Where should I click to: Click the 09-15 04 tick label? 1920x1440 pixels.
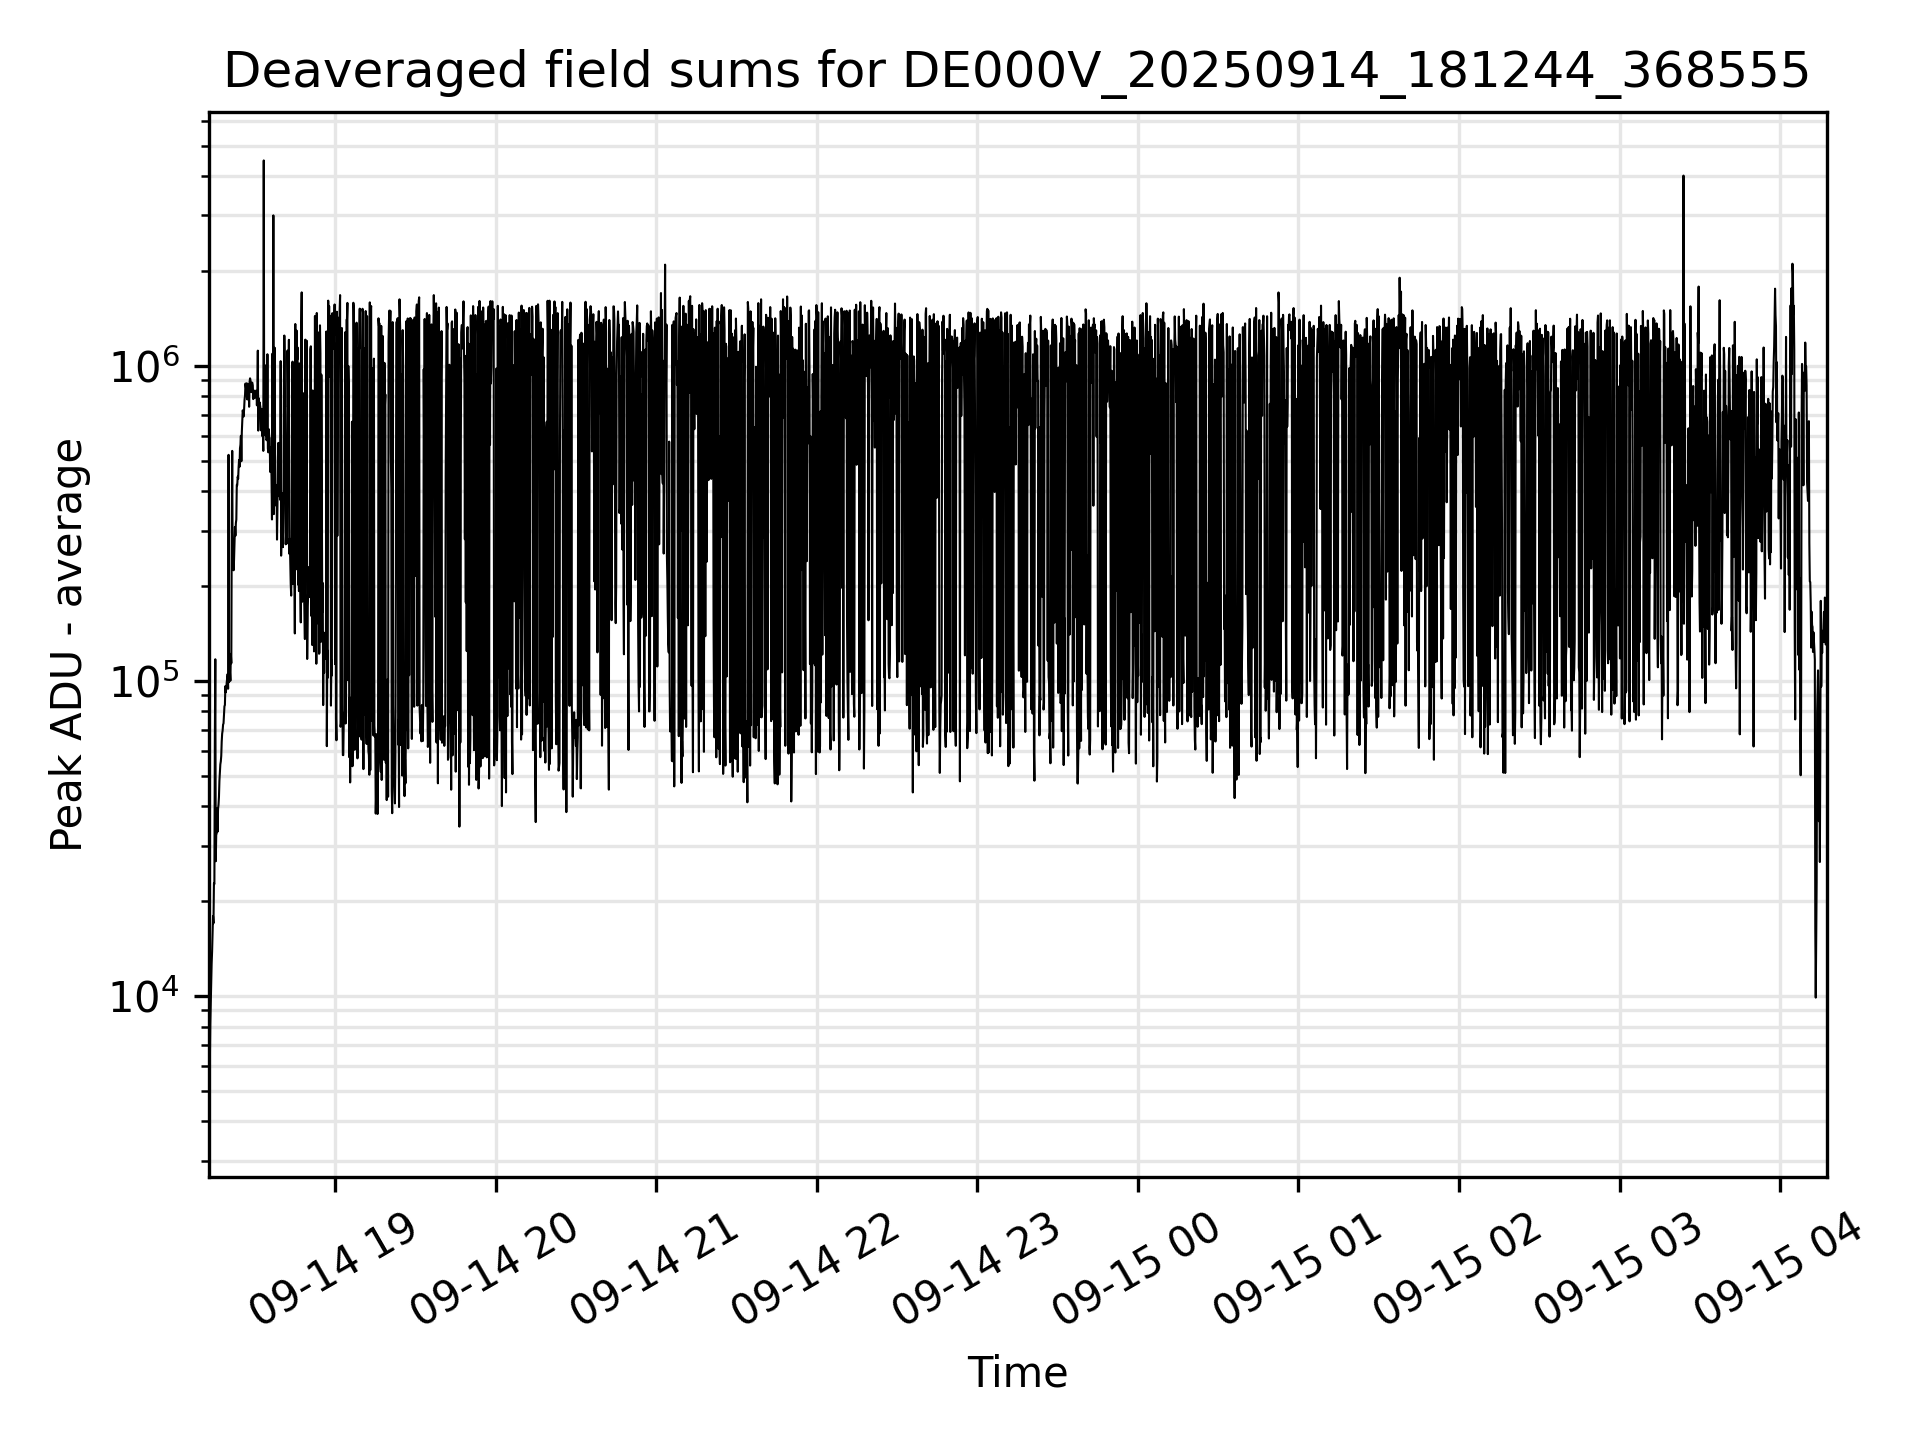tap(1778, 1270)
